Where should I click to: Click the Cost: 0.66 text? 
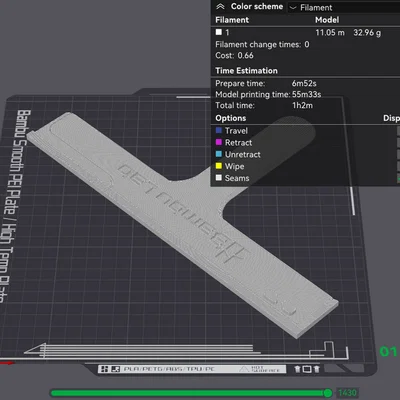click(234, 55)
